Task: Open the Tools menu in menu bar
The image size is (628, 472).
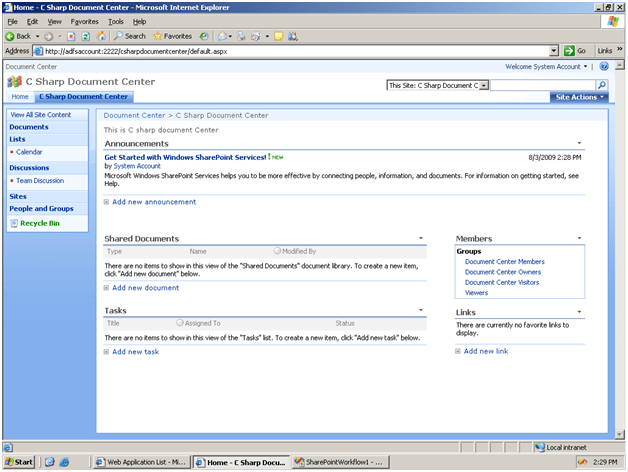Action: click(x=116, y=21)
